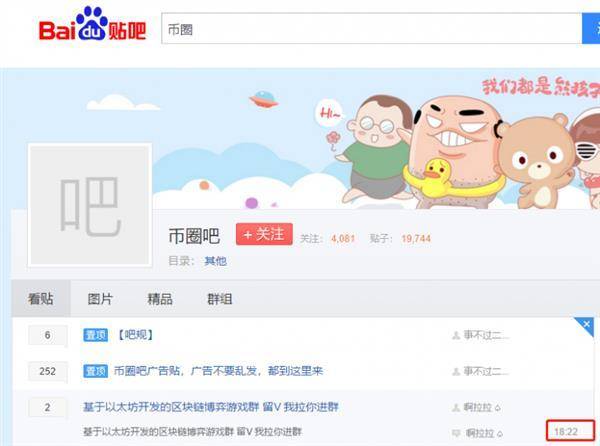This screenshot has height=446, width=600.
Task: Switch to the 看贴 tab
Action: [41, 299]
